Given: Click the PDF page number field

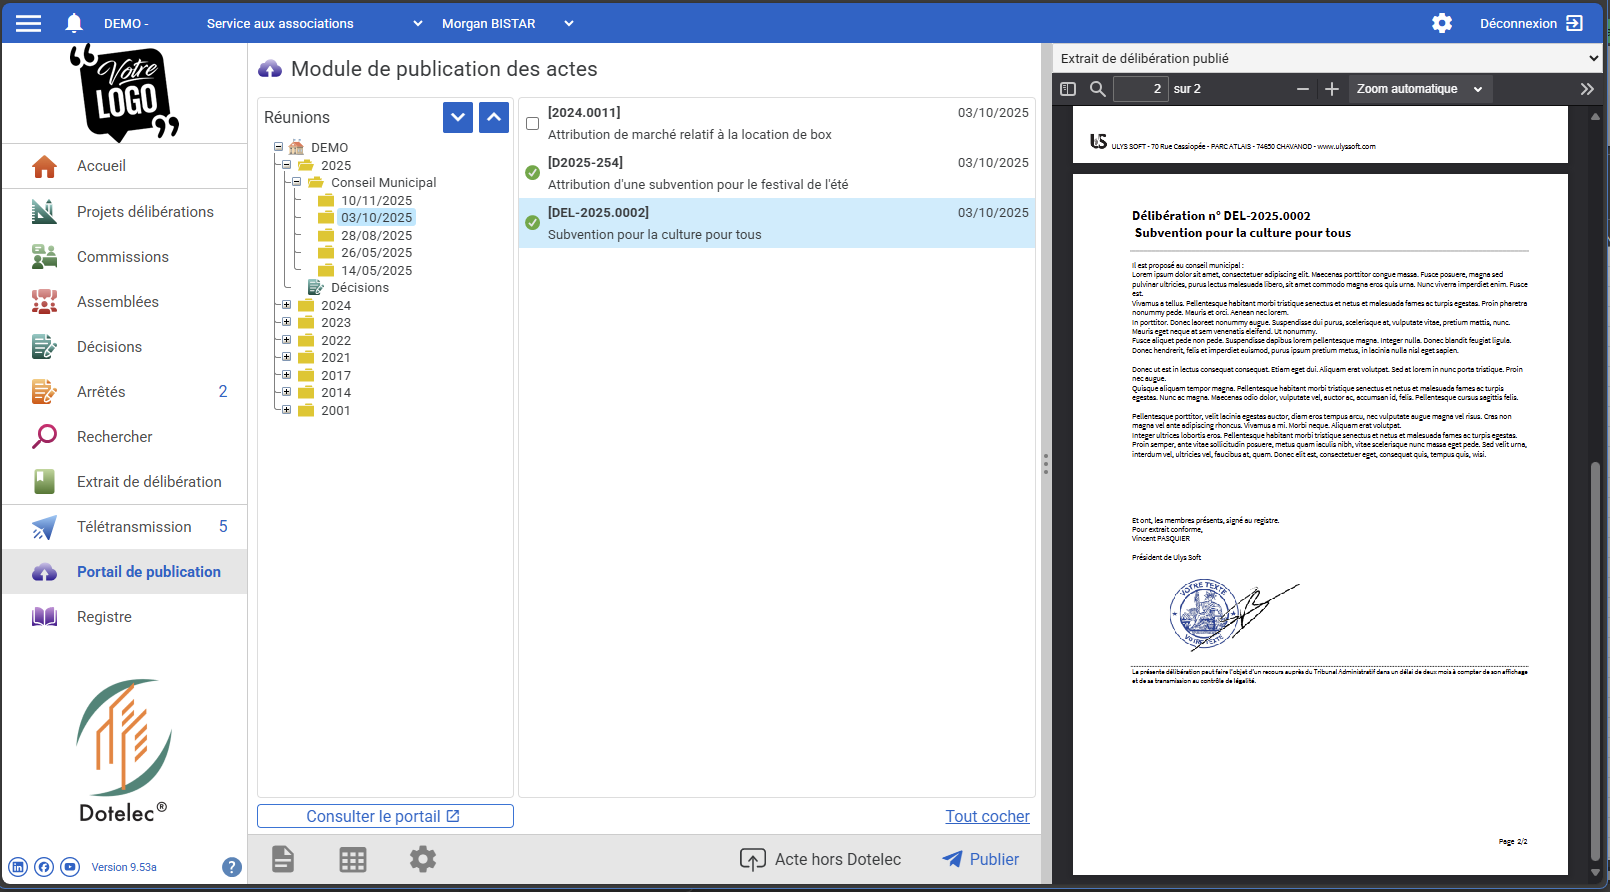Looking at the screenshot, I should pyautogui.click(x=1141, y=89).
